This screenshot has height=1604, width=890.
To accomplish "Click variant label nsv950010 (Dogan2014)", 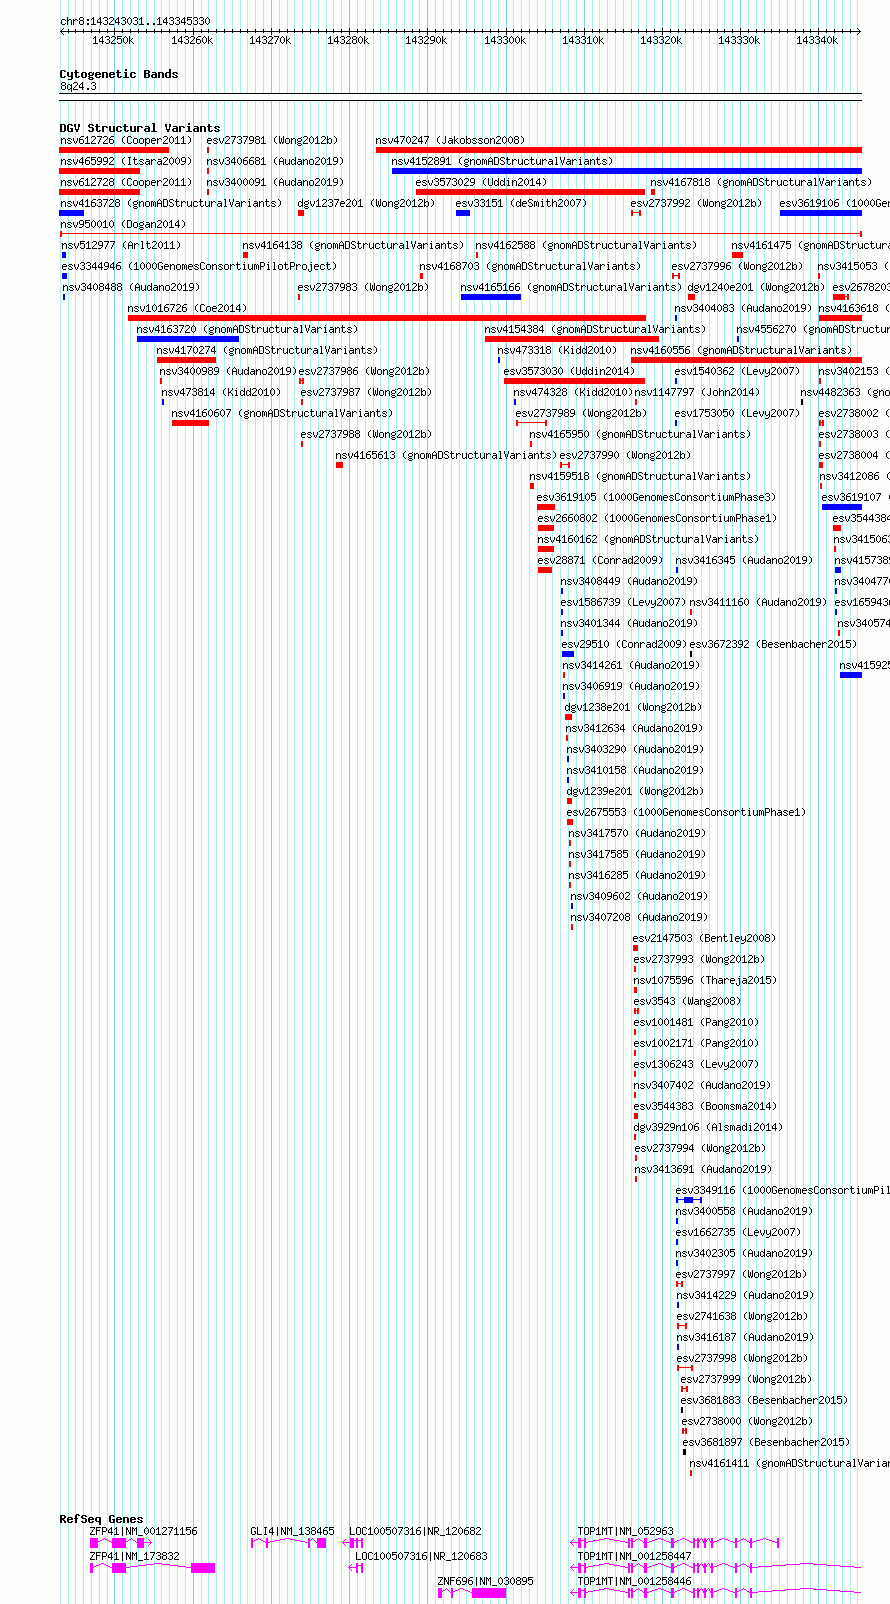I will click(123, 224).
